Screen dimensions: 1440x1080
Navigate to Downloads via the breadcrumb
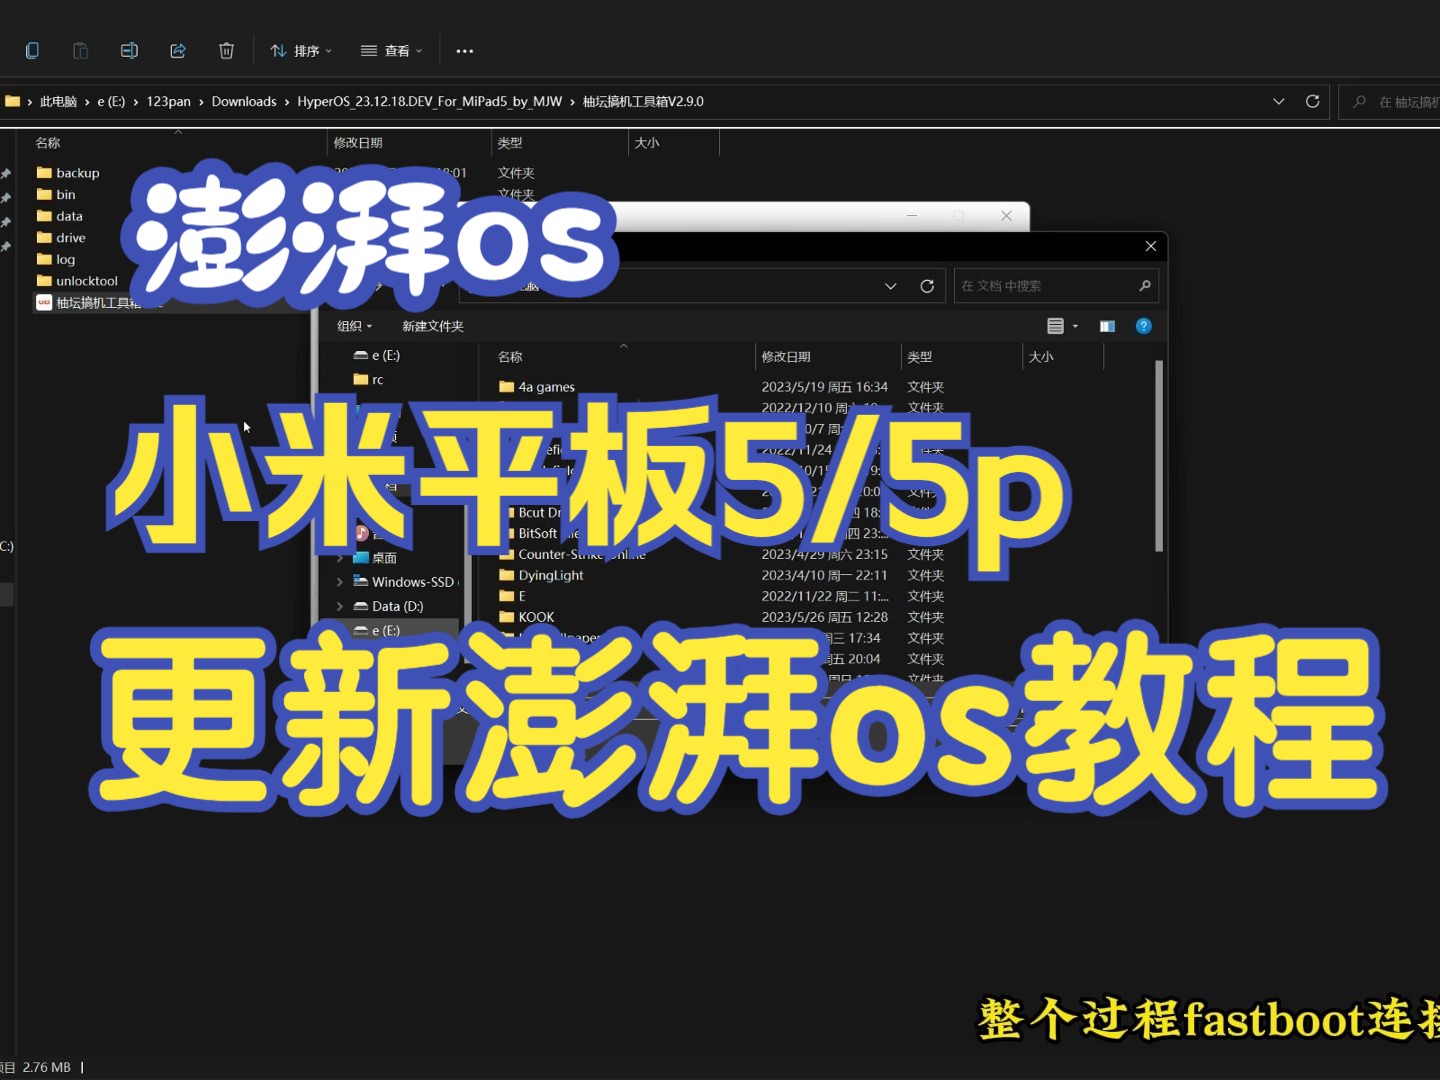tap(244, 101)
